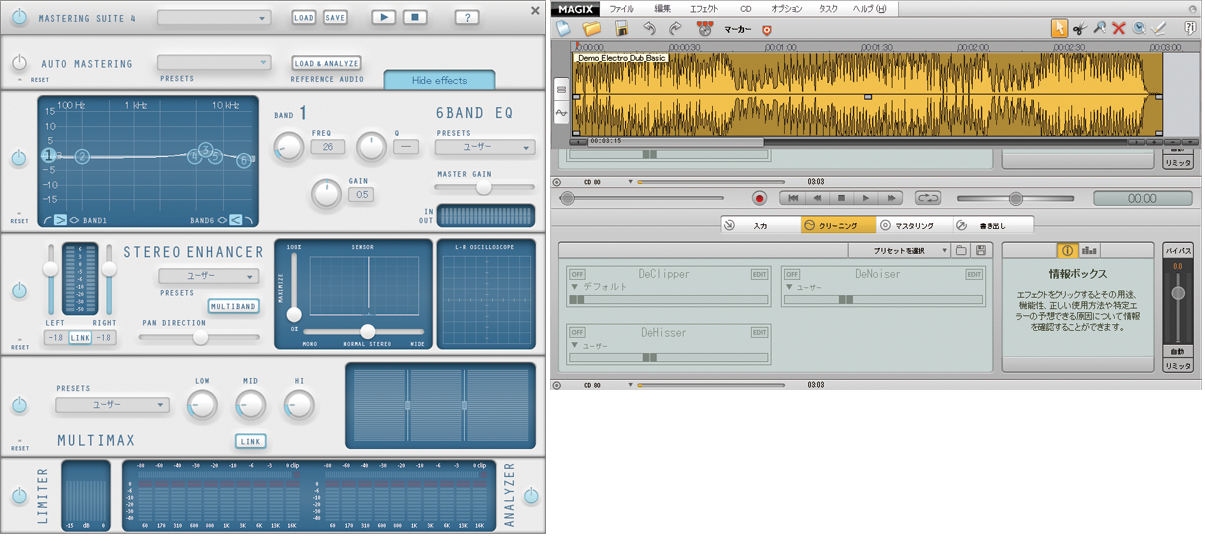Click the fast-forward transport button
The width and height of the screenshot is (1205, 541).
pyautogui.click(x=891, y=199)
